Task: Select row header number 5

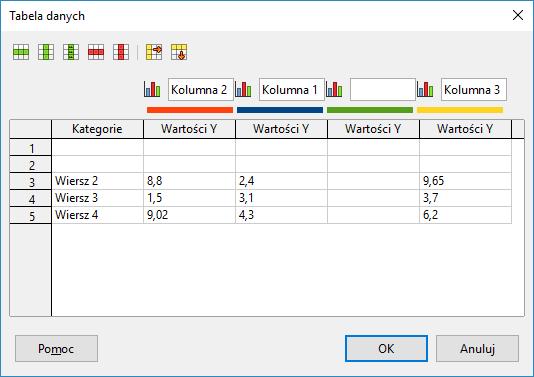Action: click(31, 216)
